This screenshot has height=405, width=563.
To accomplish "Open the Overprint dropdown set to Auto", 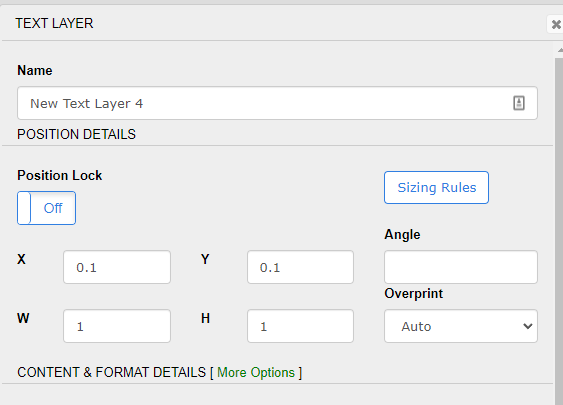I will (461, 326).
